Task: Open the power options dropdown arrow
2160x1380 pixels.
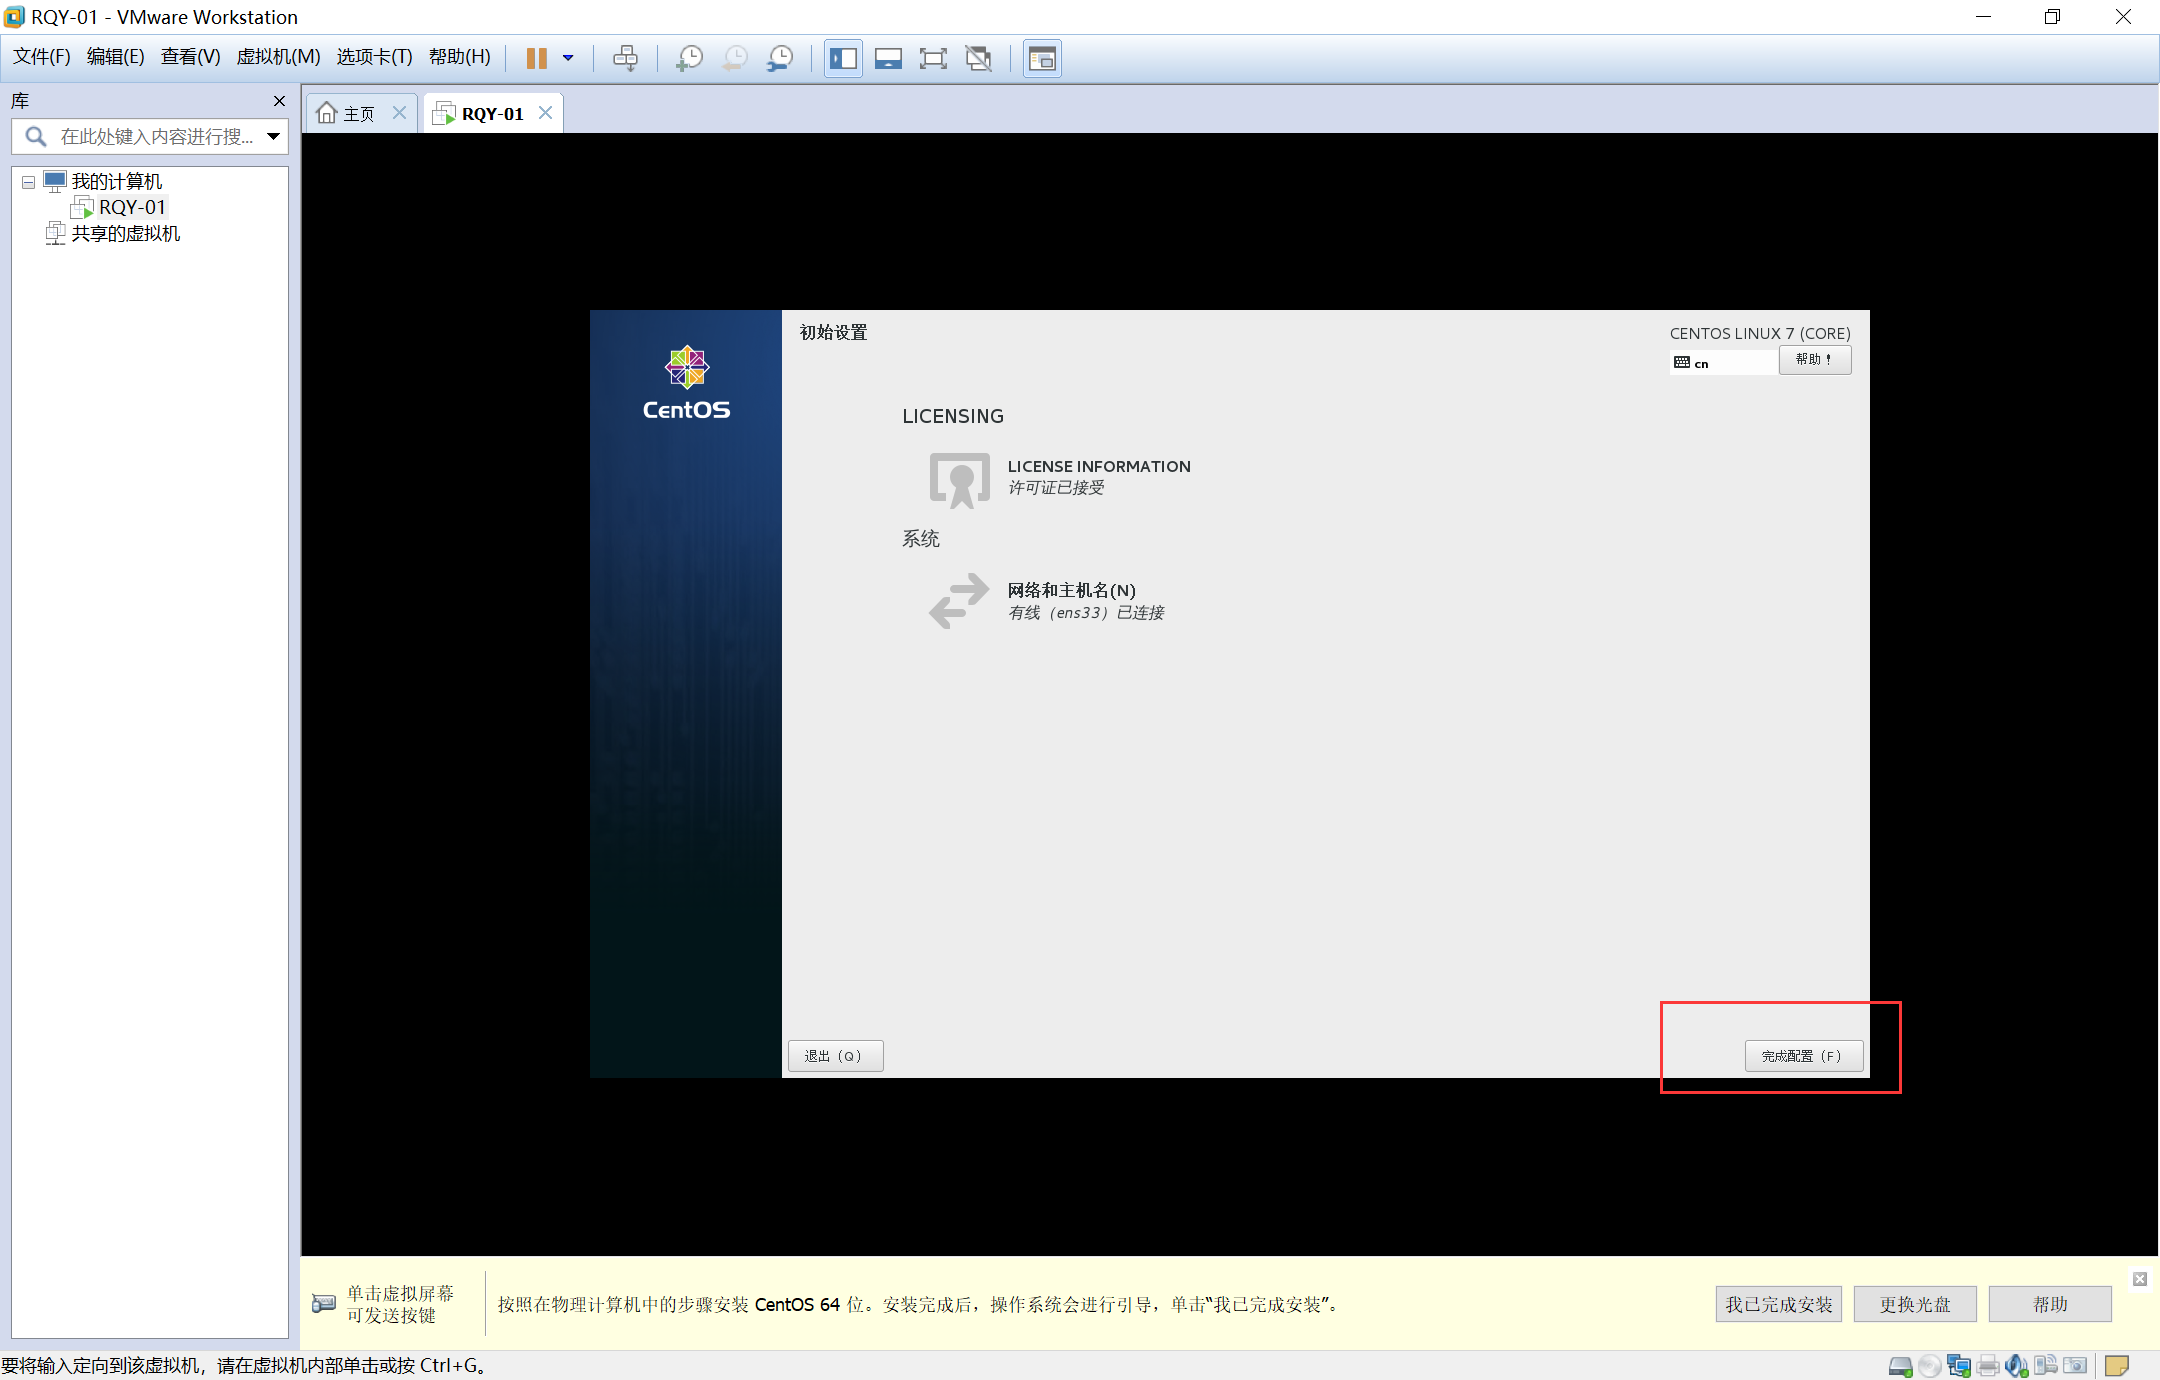Action: click(568, 58)
